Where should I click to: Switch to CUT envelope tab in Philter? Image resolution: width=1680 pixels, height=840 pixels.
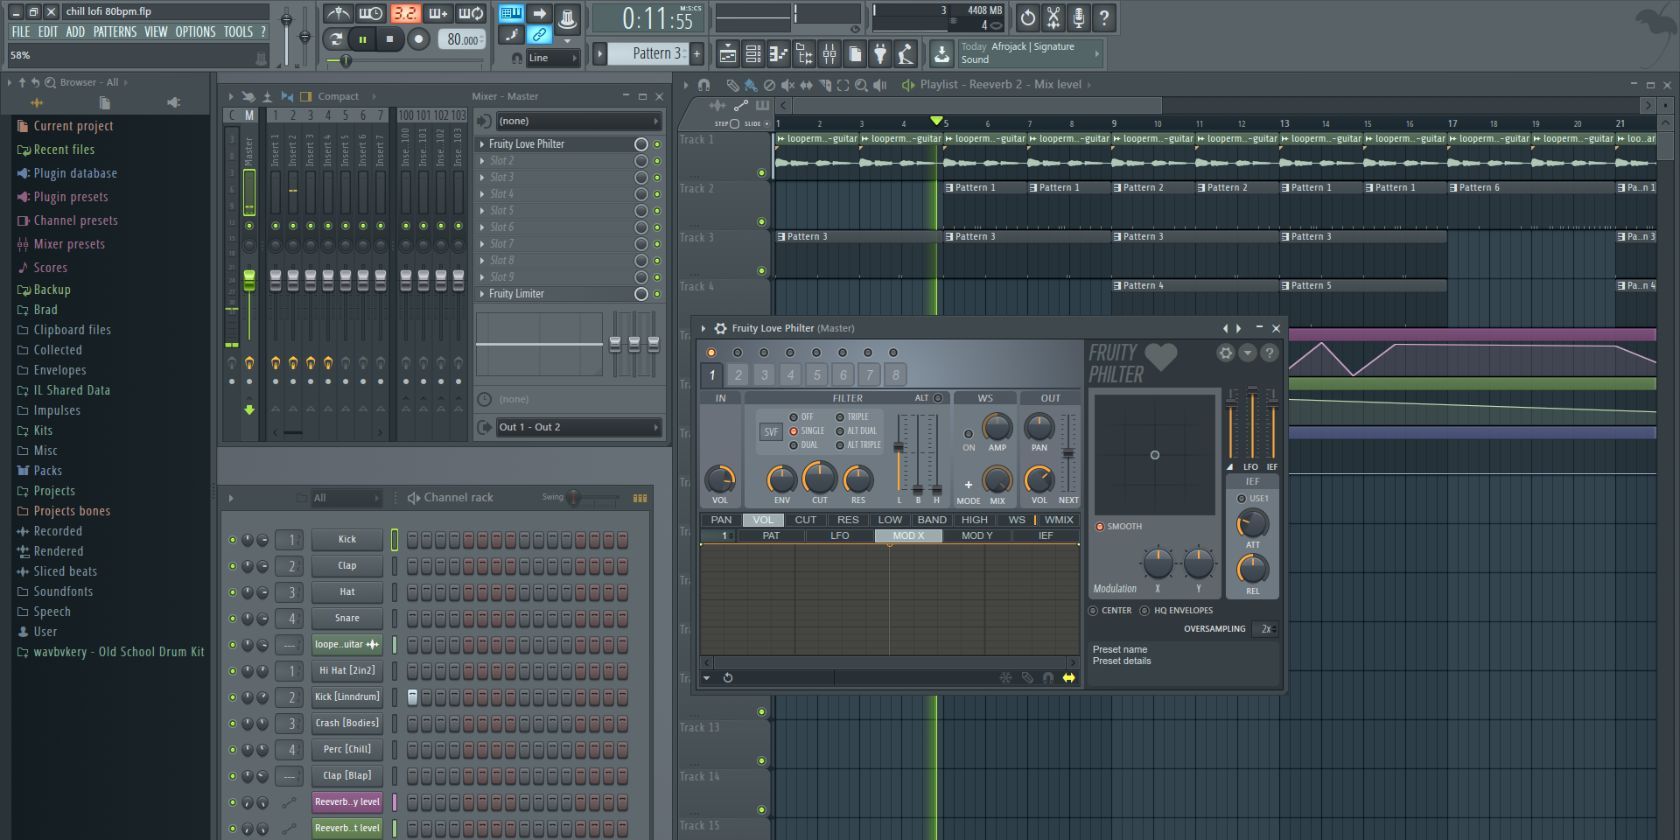[805, 520]
